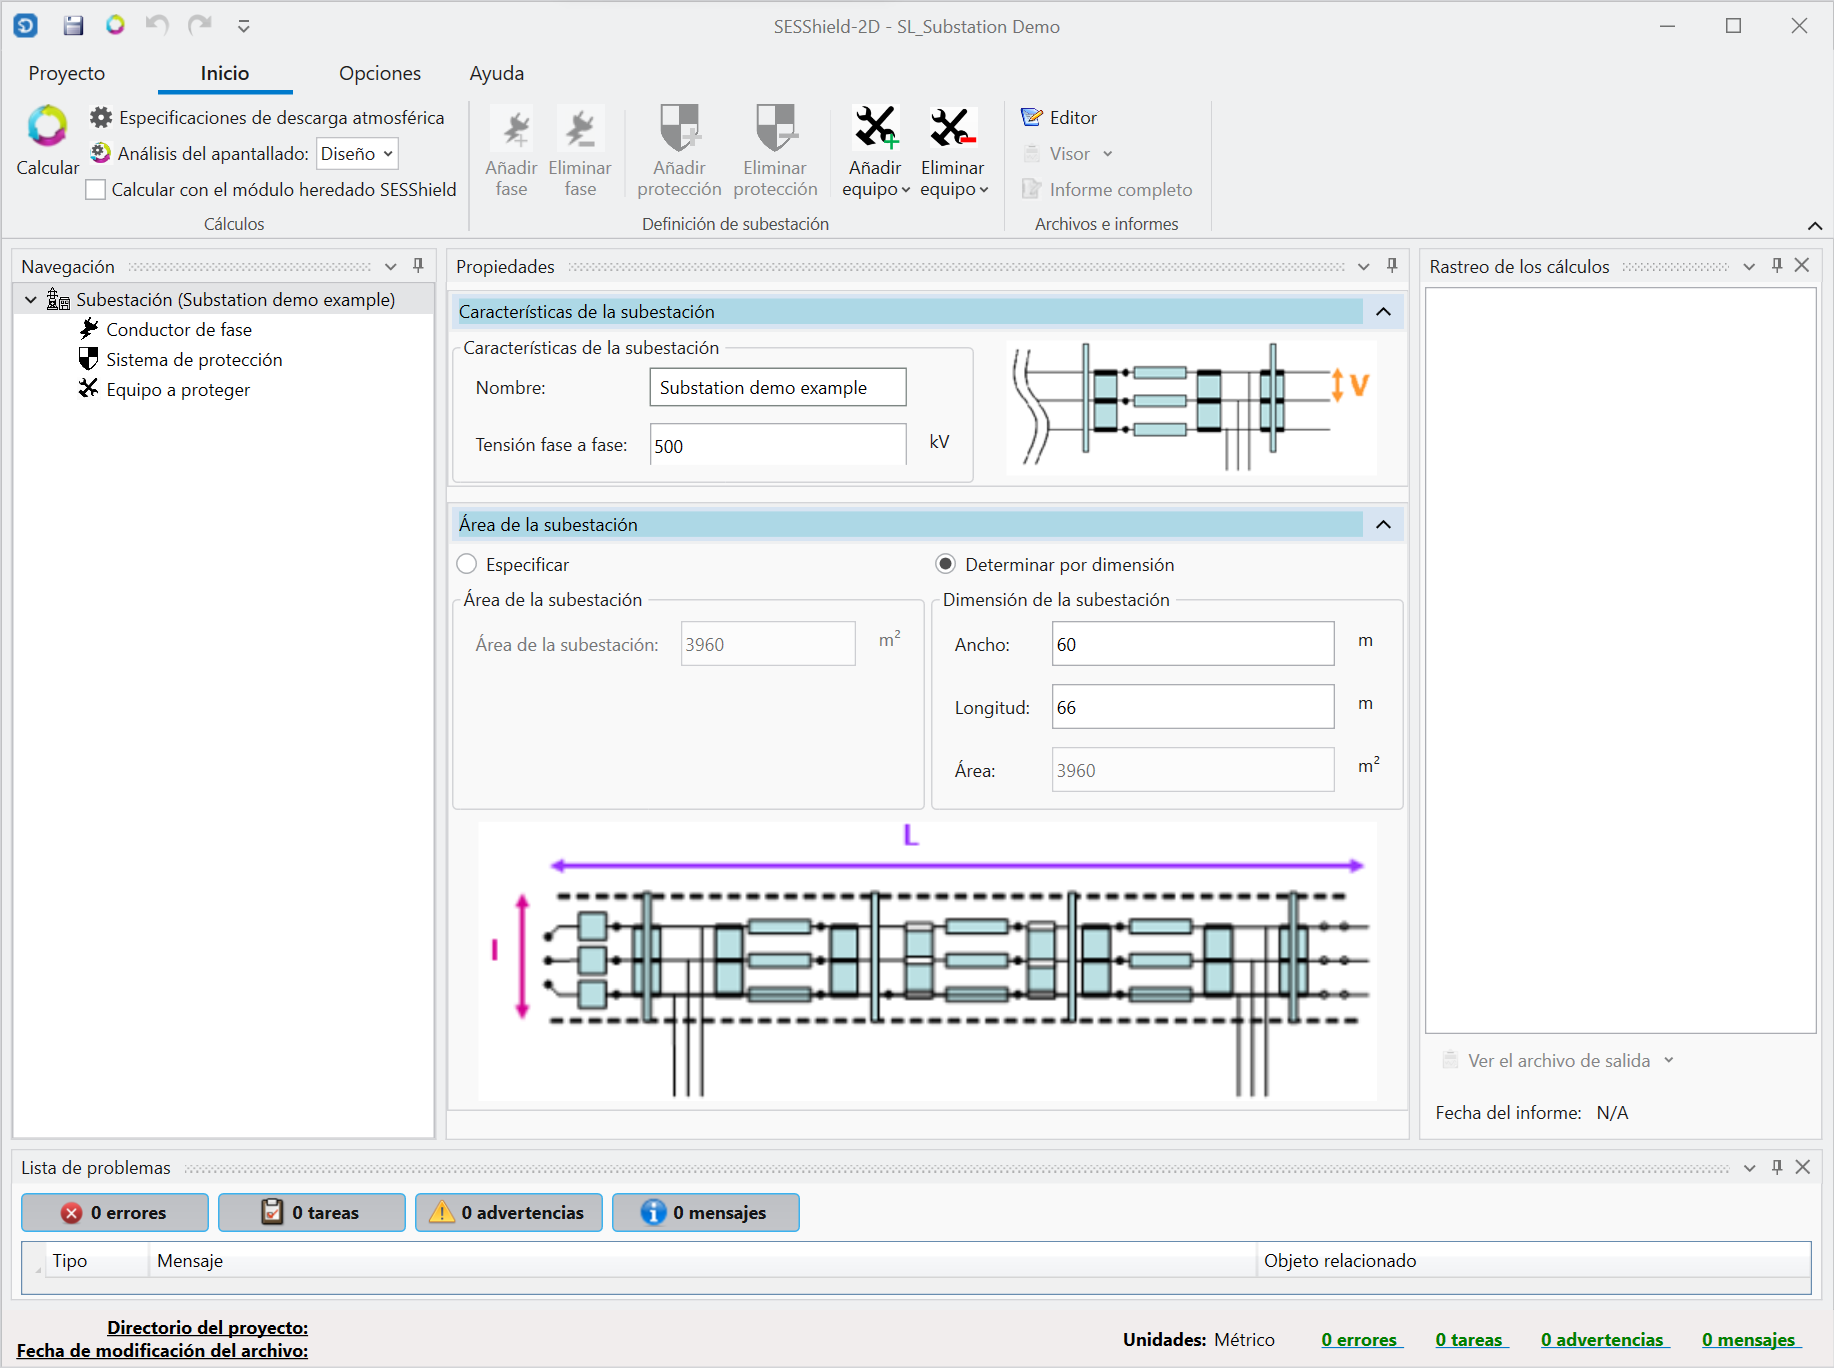Open Customize Quick Access Toolbar arrow
Screen dimensions: 1834x1368
[244, 26]
